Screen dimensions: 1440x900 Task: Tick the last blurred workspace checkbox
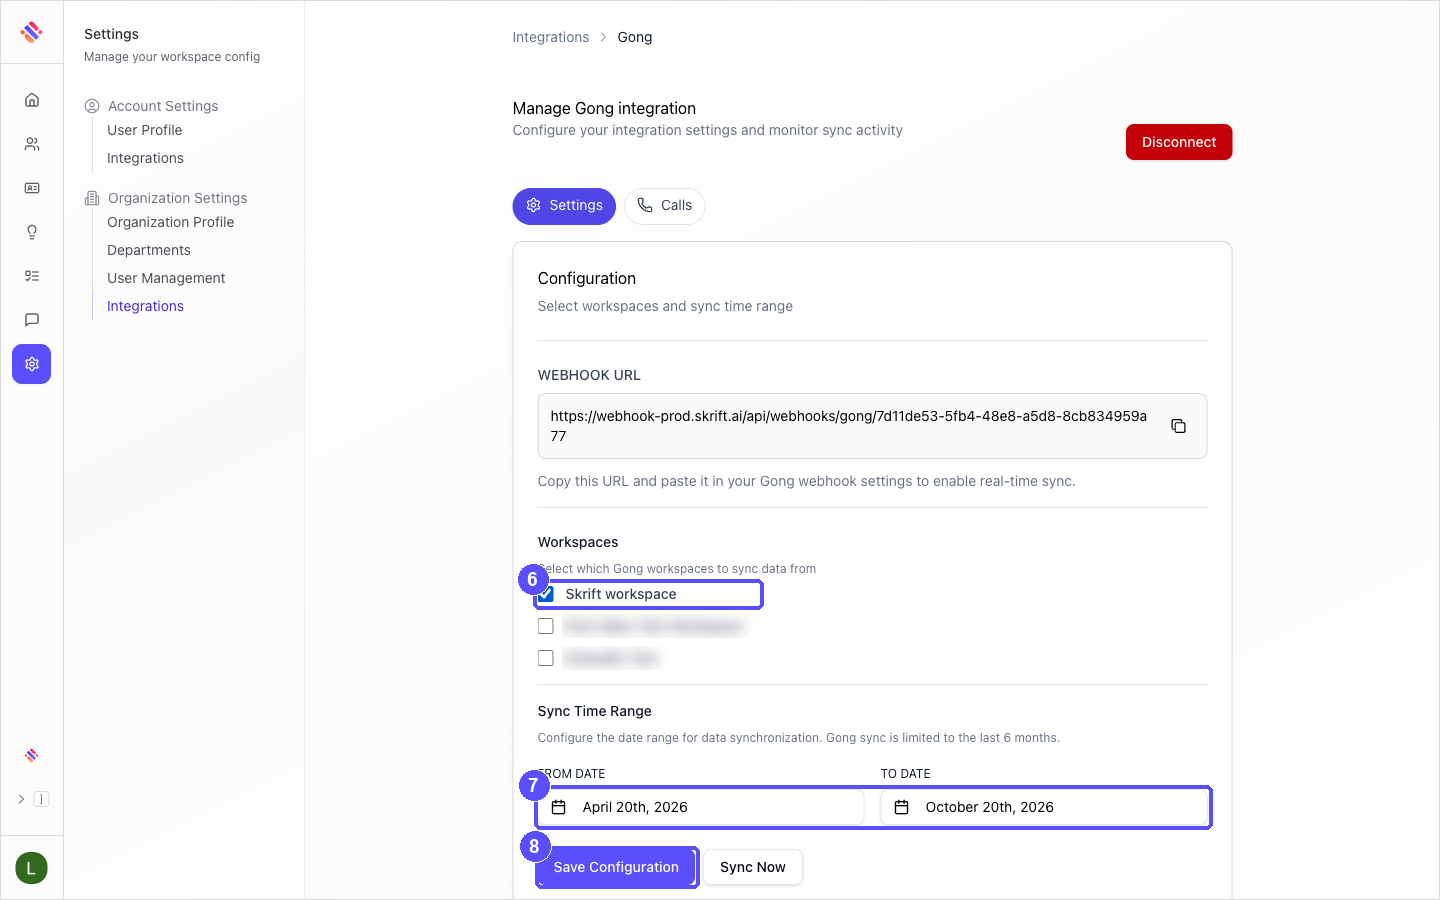coord(546,658)
